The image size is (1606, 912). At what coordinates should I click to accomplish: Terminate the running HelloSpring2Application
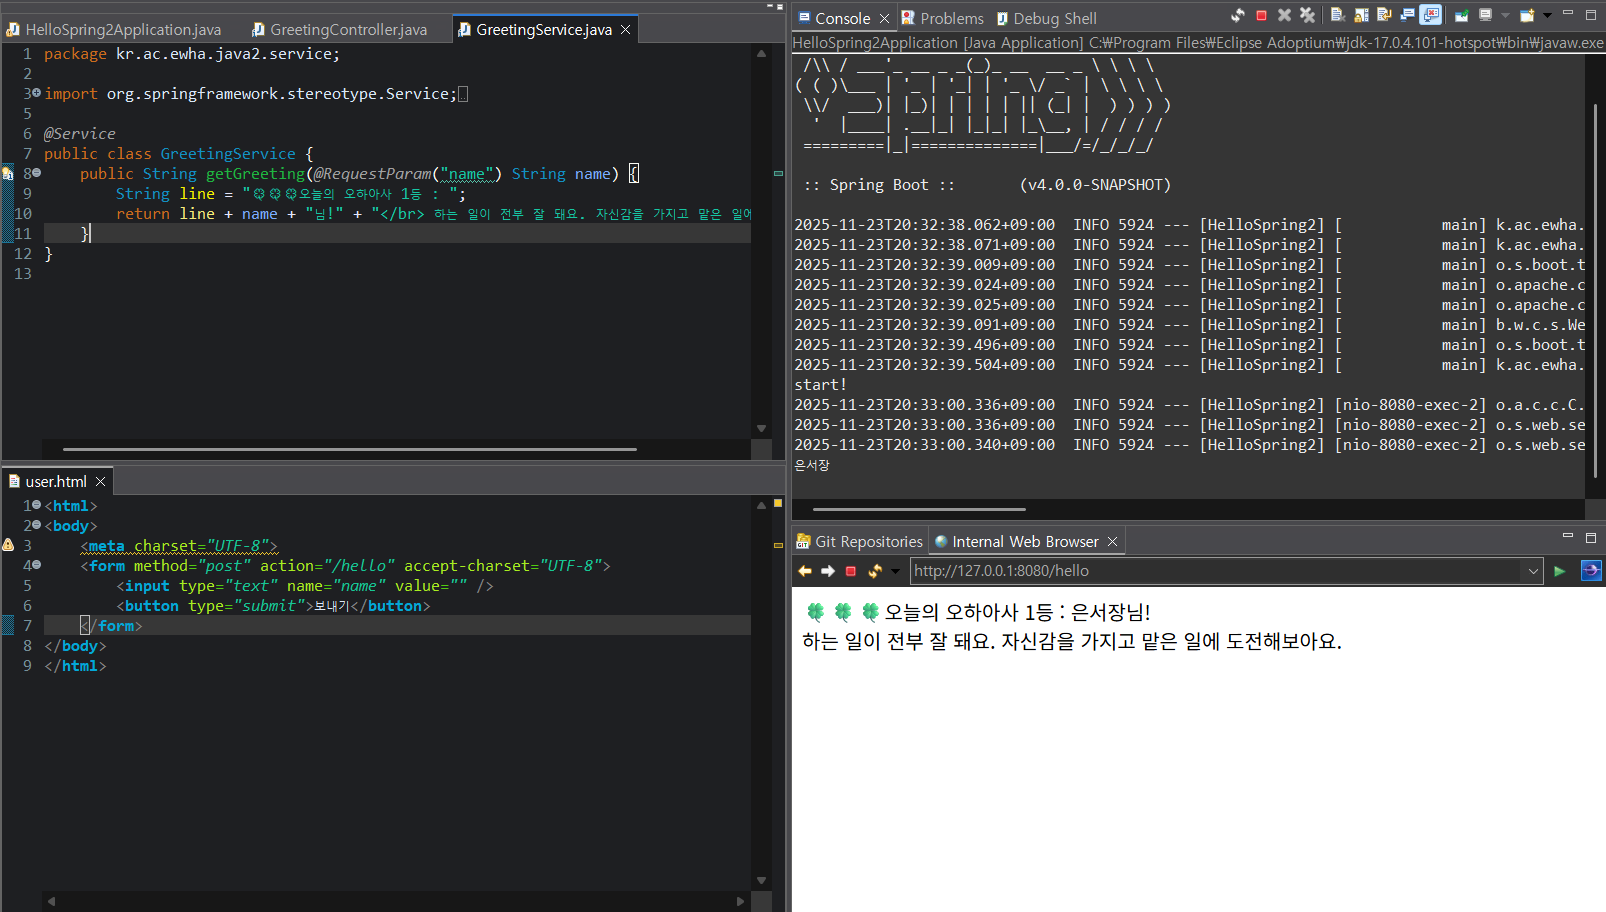[x=1261, y=15]
